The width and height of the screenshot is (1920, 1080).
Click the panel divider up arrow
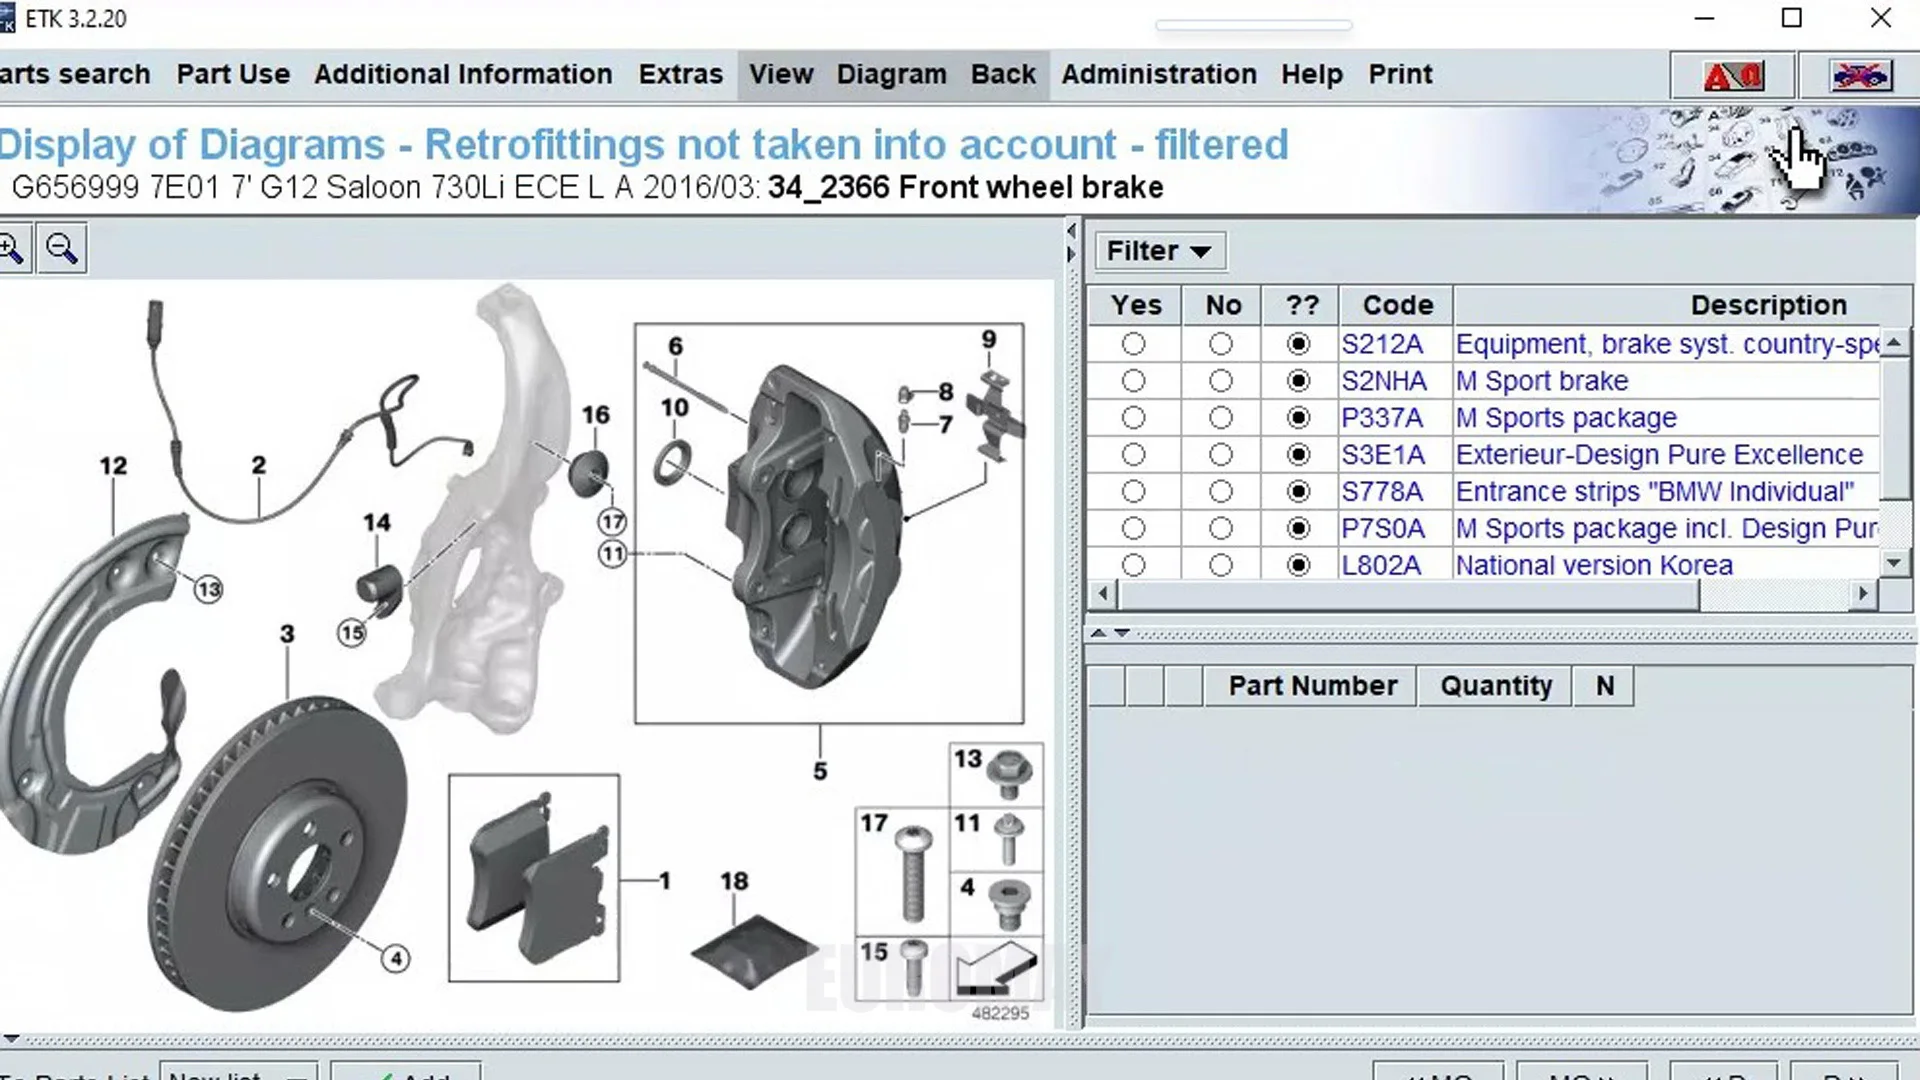1098,633
